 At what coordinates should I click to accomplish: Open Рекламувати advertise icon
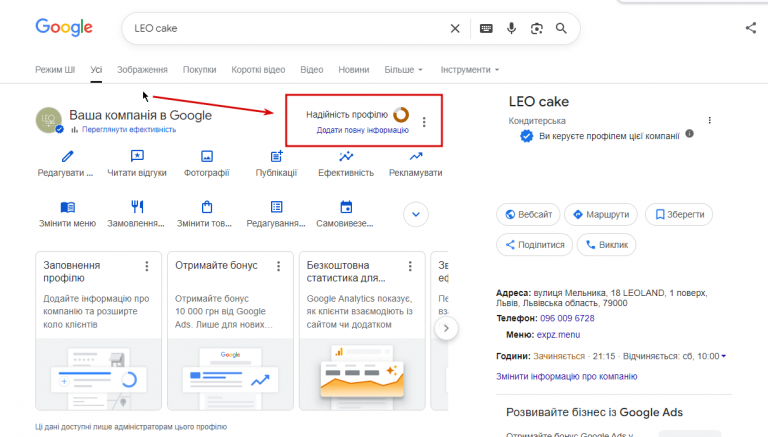(x=416, y=156)
